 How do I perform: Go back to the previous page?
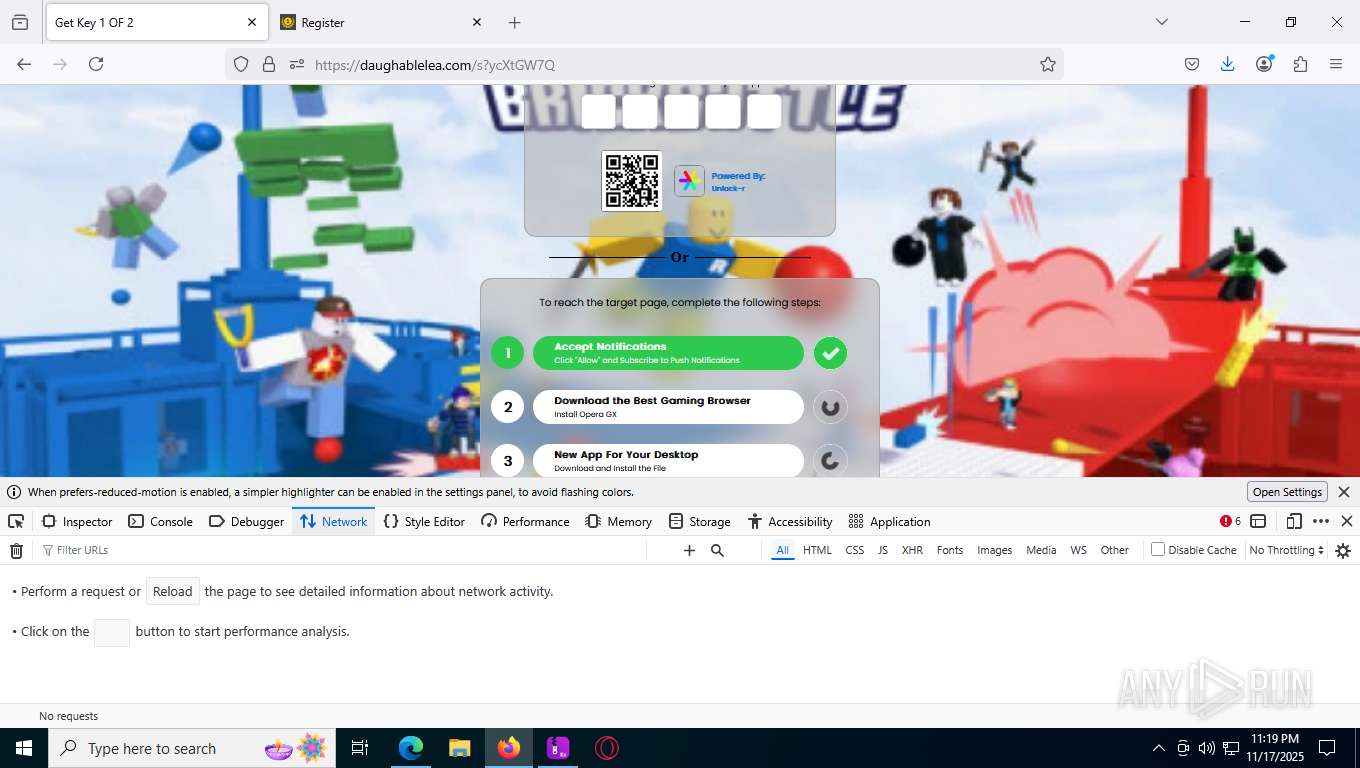coord(24,64)
